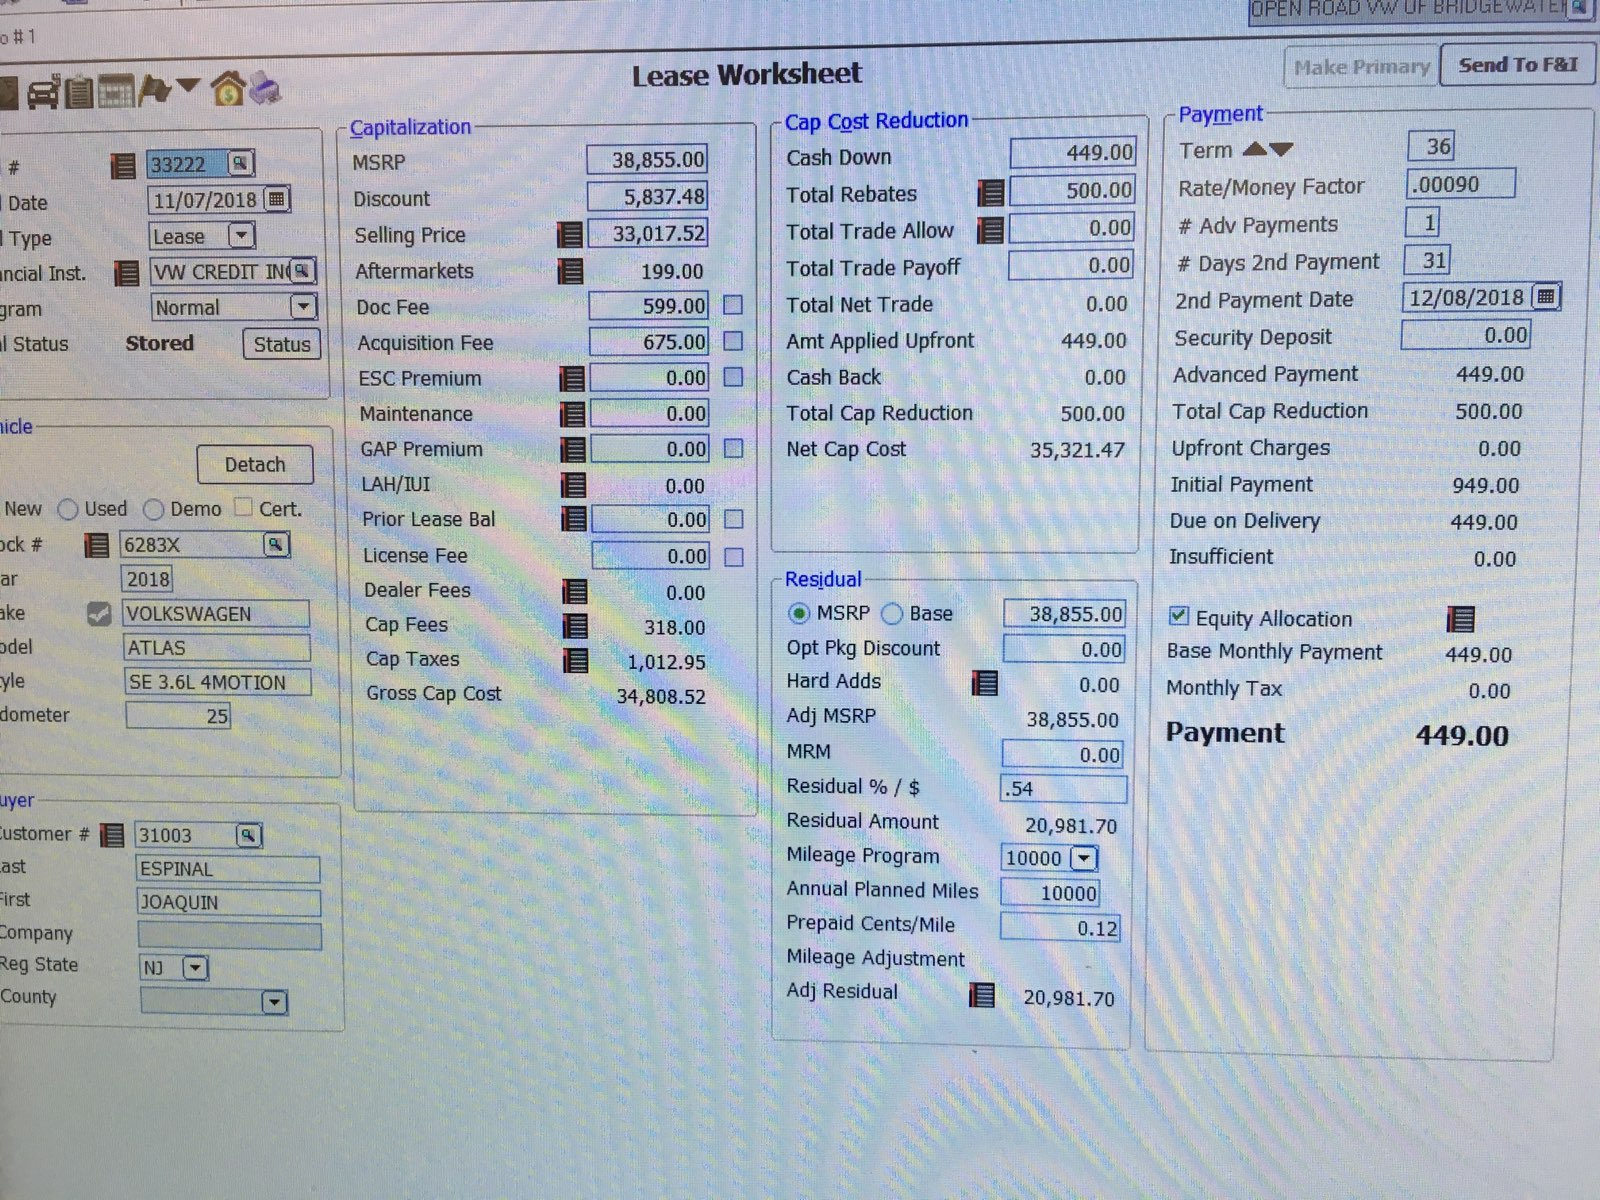1600x1200 pixels.
Task: Open the detail icon next to GAP Premium
Action: coord(573,450)
